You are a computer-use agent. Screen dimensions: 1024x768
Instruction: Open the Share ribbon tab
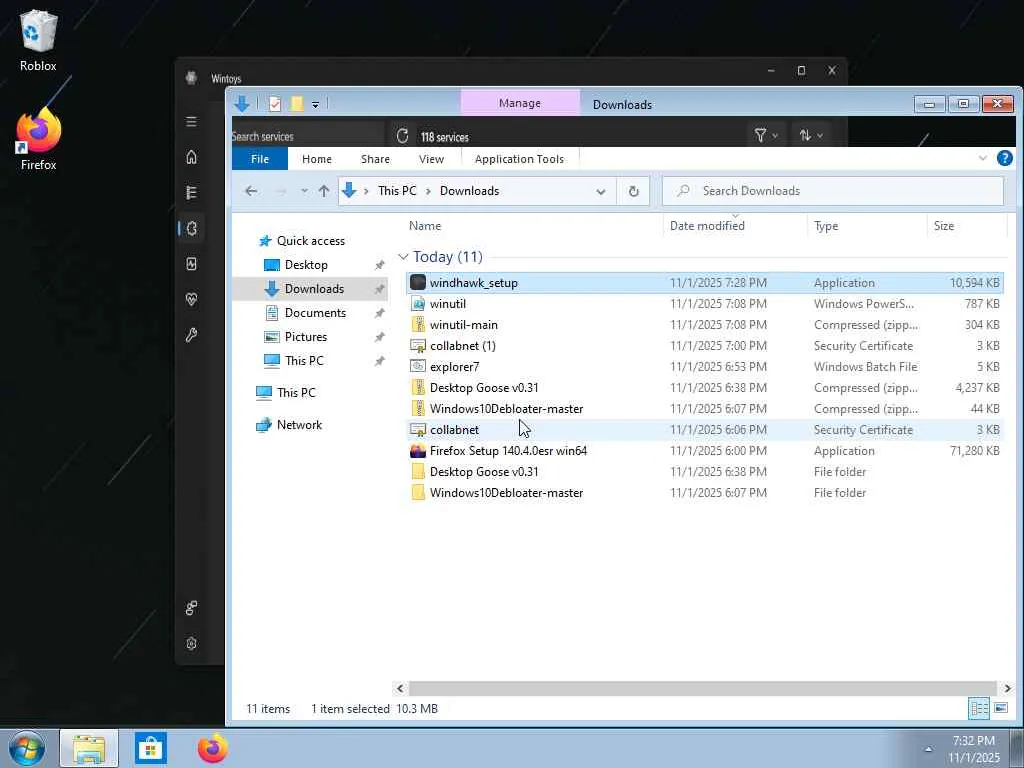click(x=376, y=159)
